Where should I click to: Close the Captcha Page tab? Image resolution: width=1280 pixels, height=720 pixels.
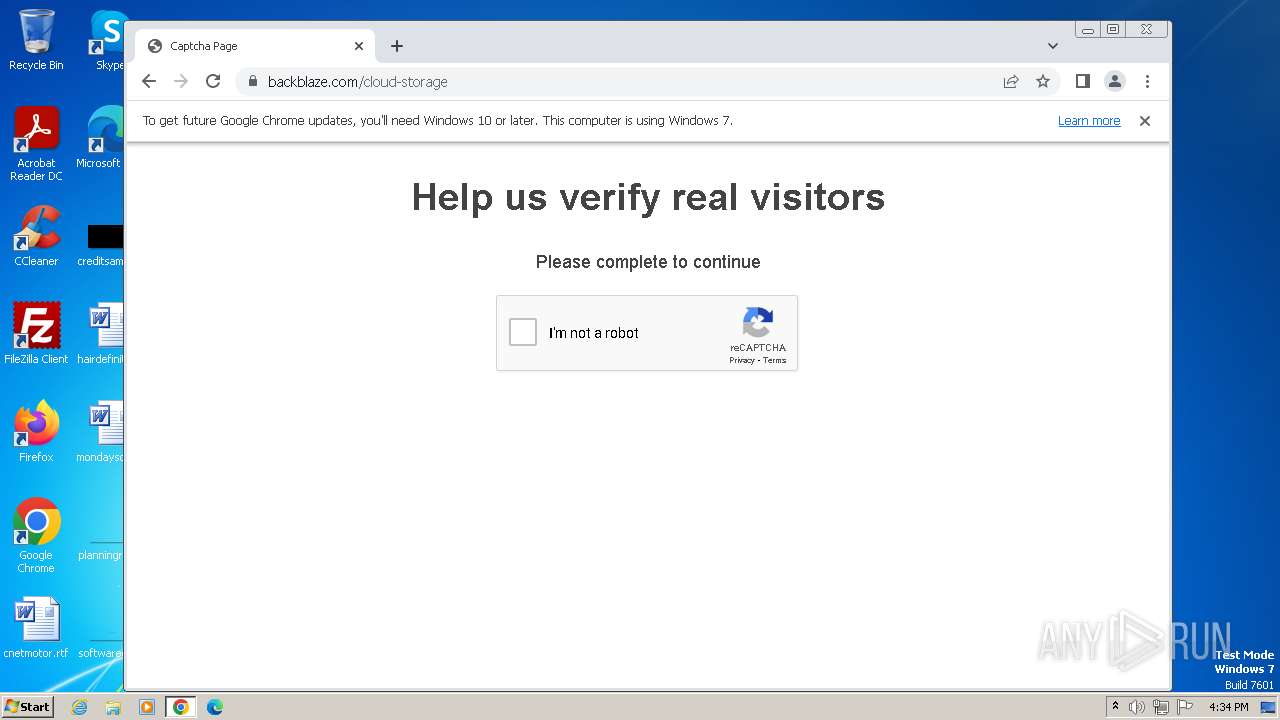click(x=359, y=46)
